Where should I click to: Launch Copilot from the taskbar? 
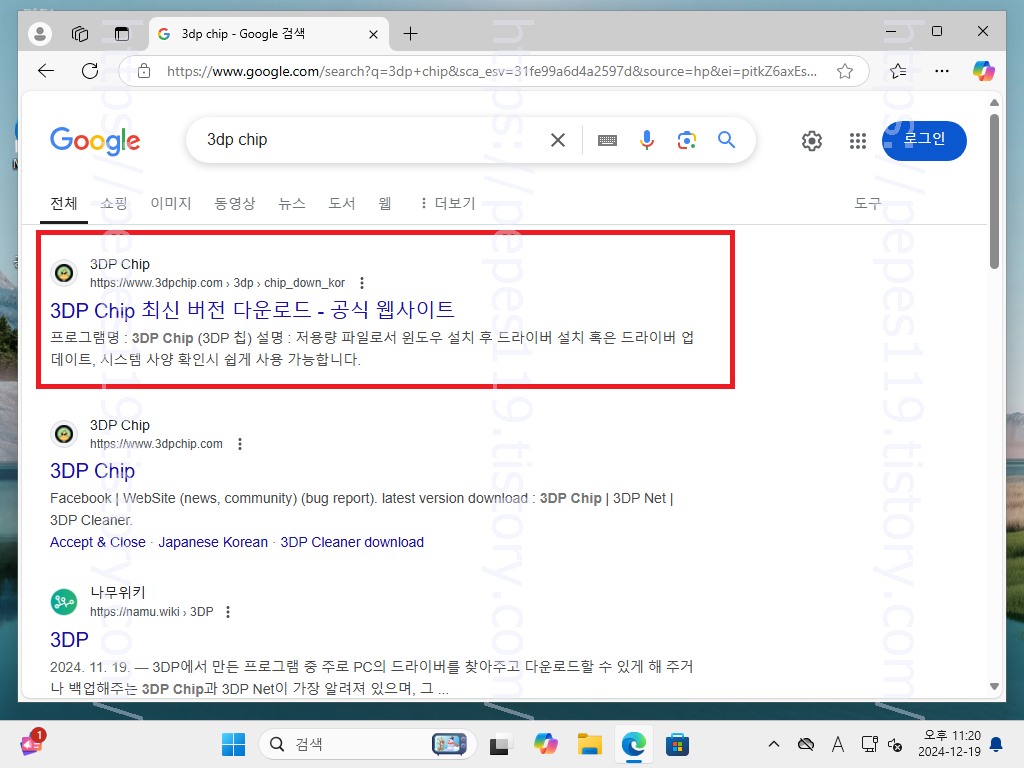coord(546,744)
